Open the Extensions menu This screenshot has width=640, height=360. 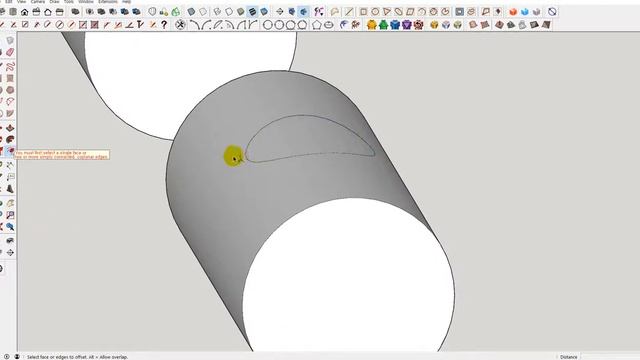pyautogui.click(x=108, y=2)
